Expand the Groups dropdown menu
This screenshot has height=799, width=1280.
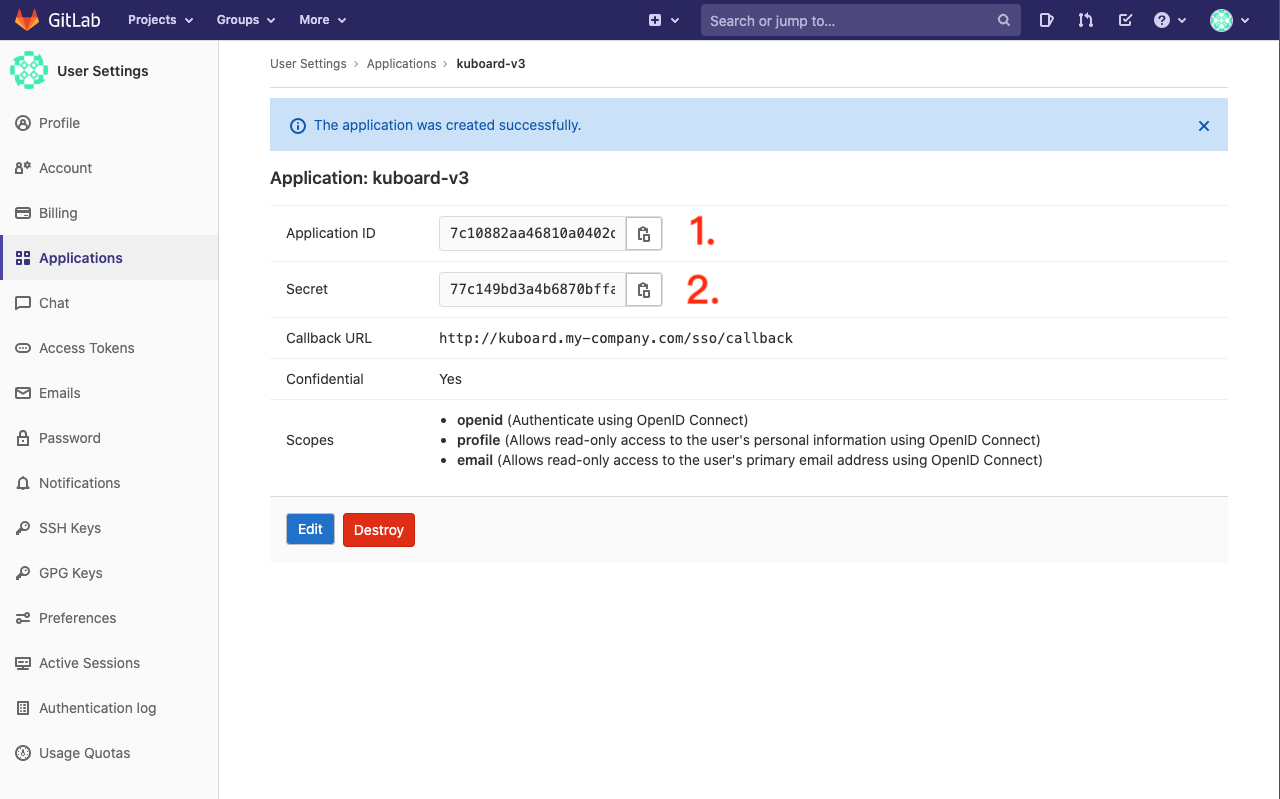coord(245,20)
